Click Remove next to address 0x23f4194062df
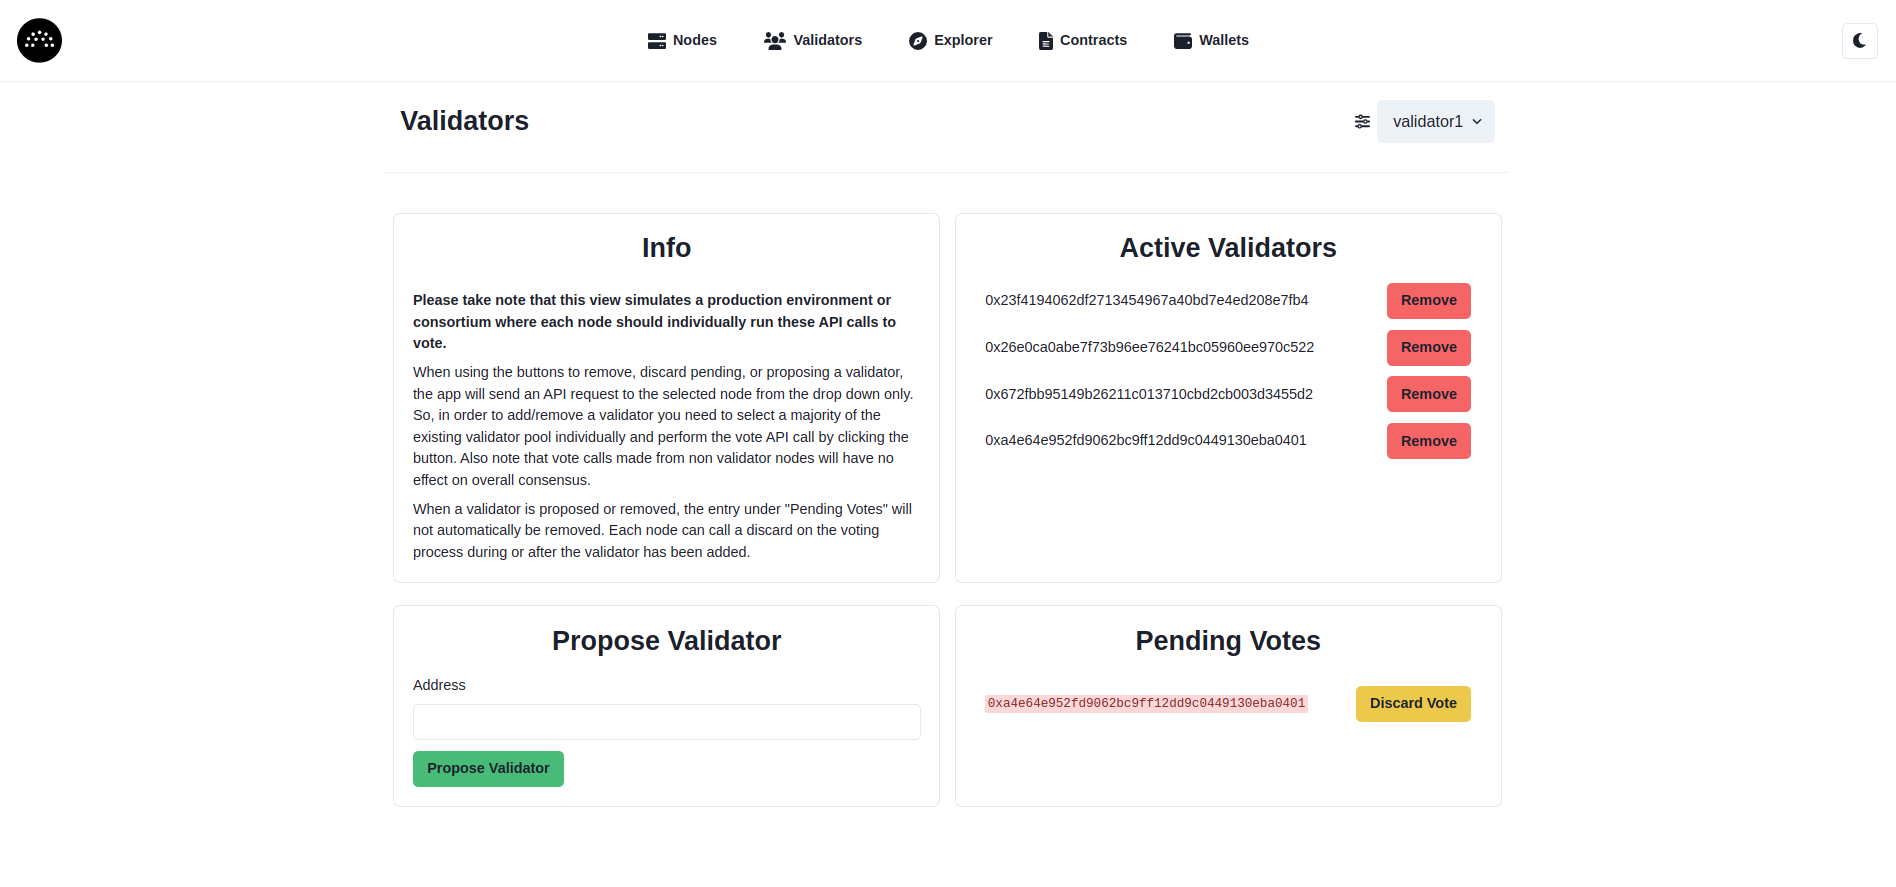 (1428, 300)
